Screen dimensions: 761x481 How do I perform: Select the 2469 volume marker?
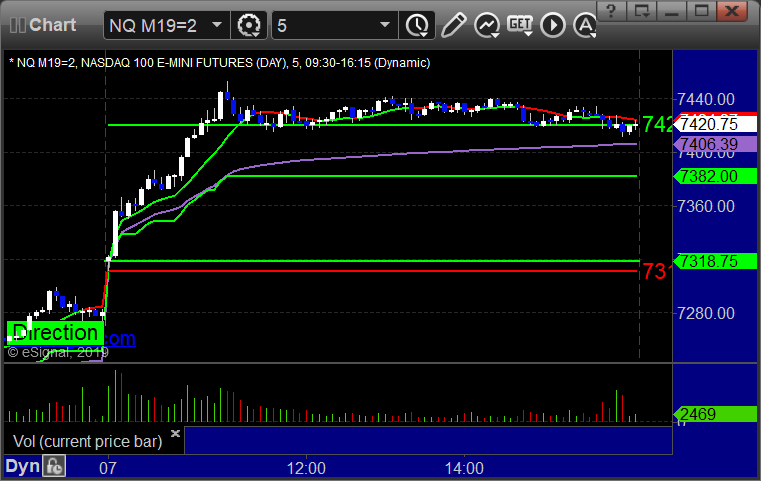point(714,414)
